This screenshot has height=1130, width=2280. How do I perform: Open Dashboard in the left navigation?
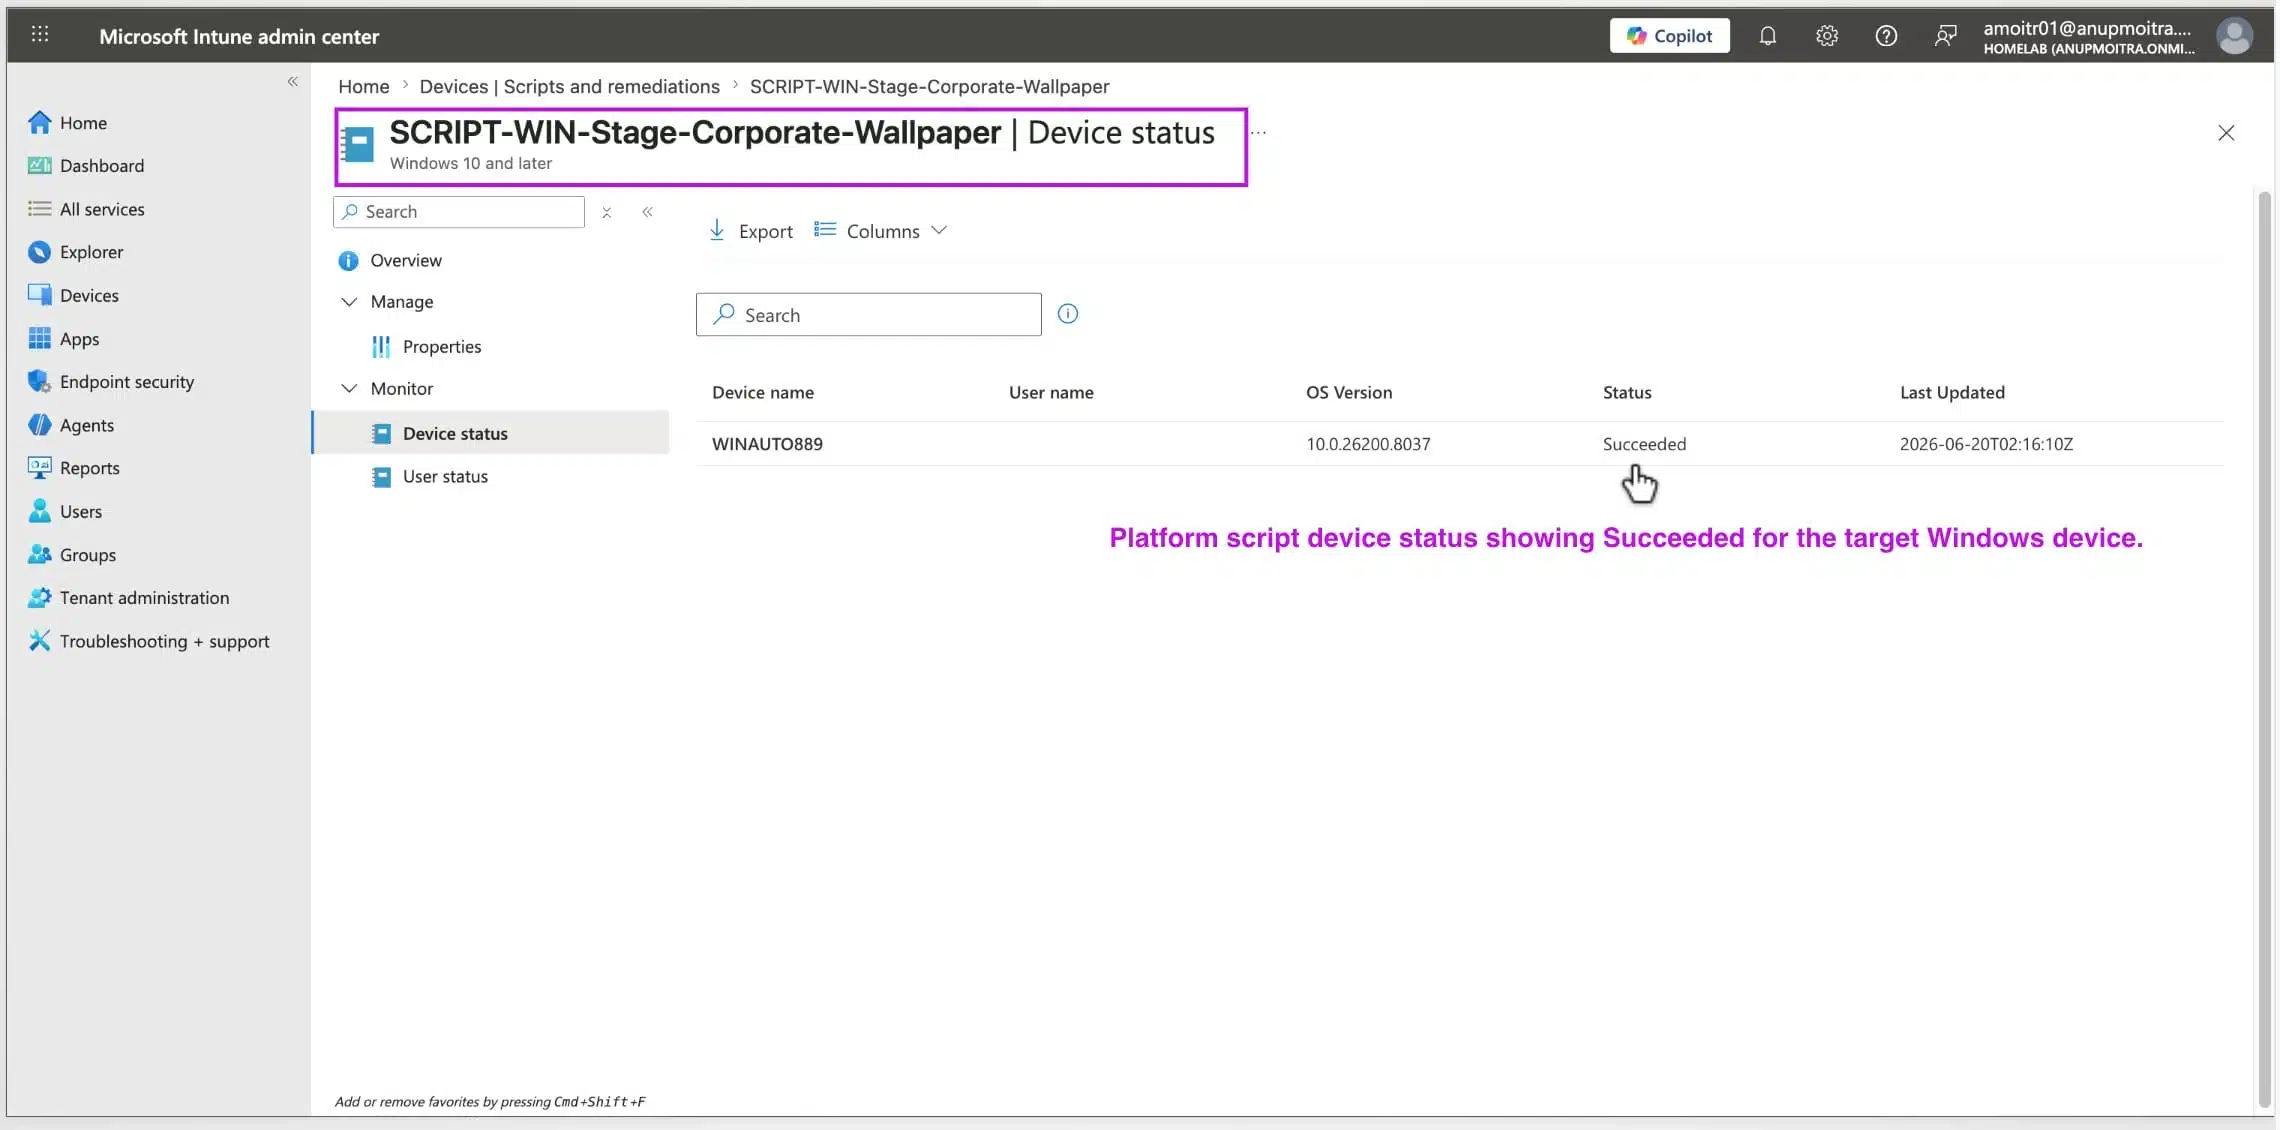pyautogui.click(x=86, y=166)
